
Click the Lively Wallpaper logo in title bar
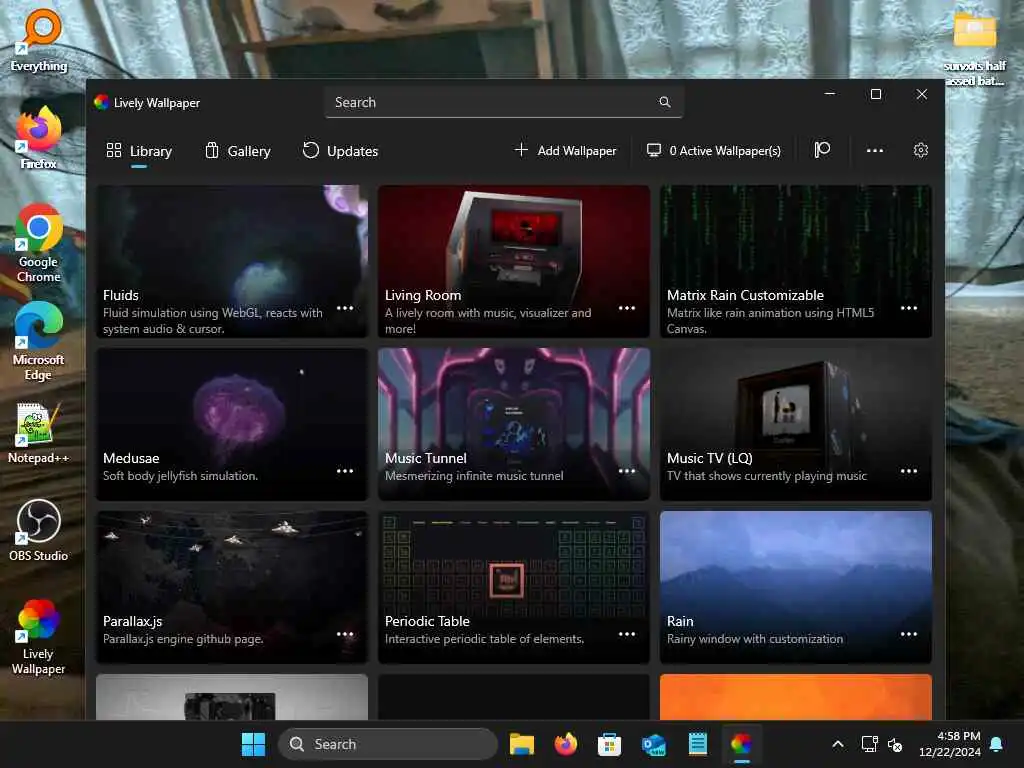coord(101,103)
